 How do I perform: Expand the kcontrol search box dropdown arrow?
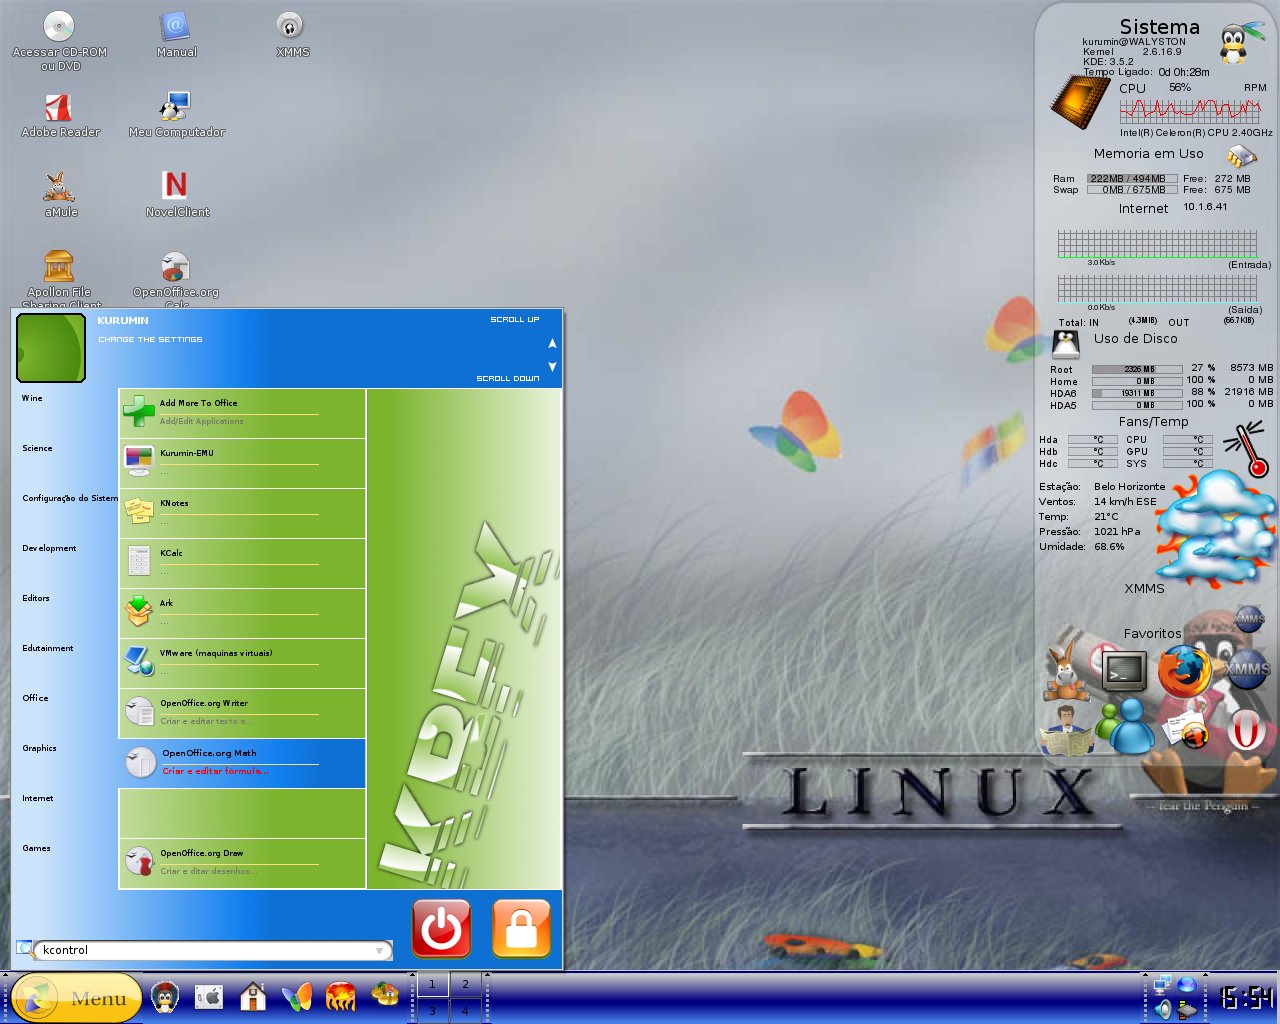point(380,951)
